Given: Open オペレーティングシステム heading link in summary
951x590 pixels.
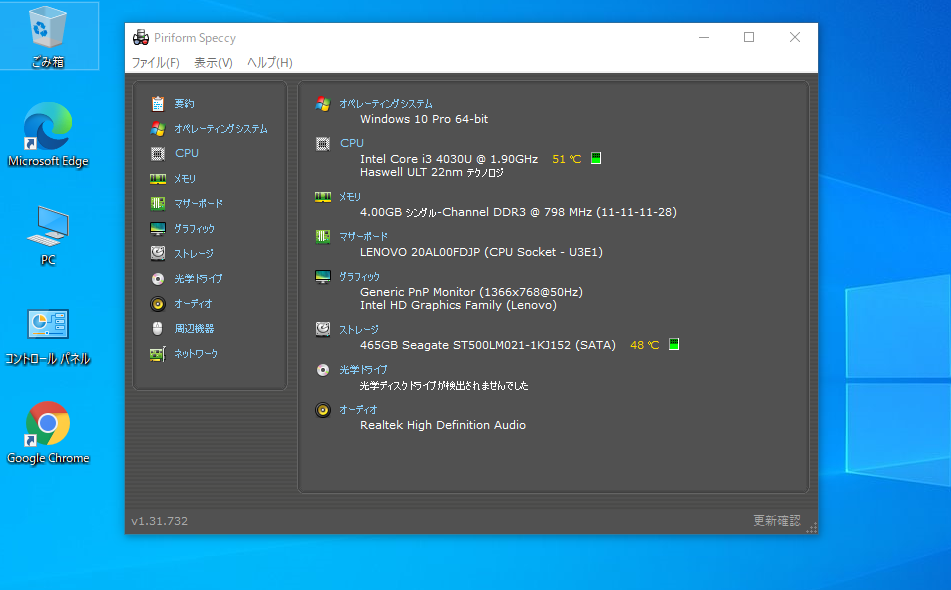Looking at the screenshot, I should click(386, 104).
